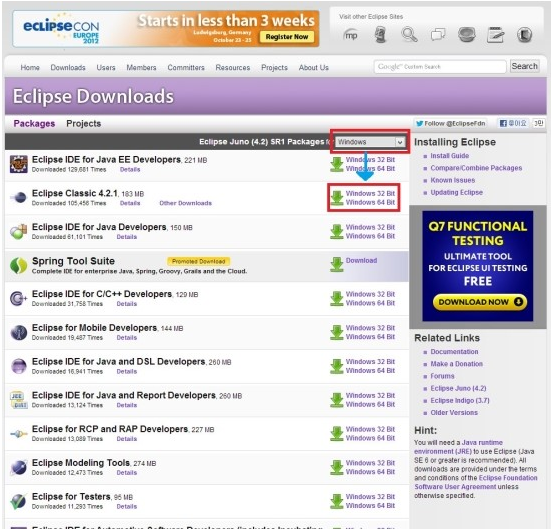The image size is (554, 532).
Task: Open the Install Guide link
Action: pyautogui.click(x=449, y=156)
